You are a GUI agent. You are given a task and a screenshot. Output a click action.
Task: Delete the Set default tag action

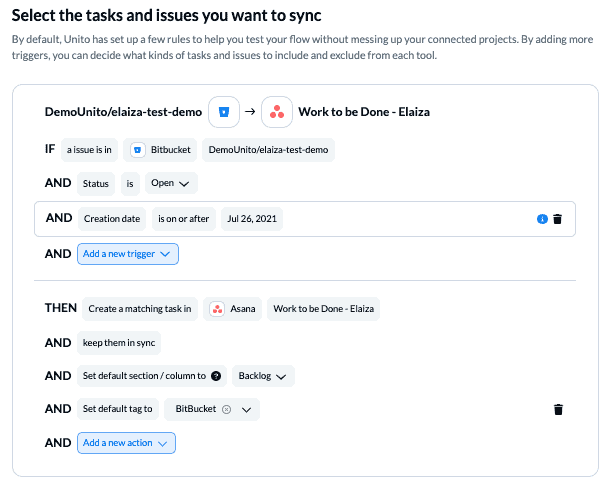click(558, 409)
